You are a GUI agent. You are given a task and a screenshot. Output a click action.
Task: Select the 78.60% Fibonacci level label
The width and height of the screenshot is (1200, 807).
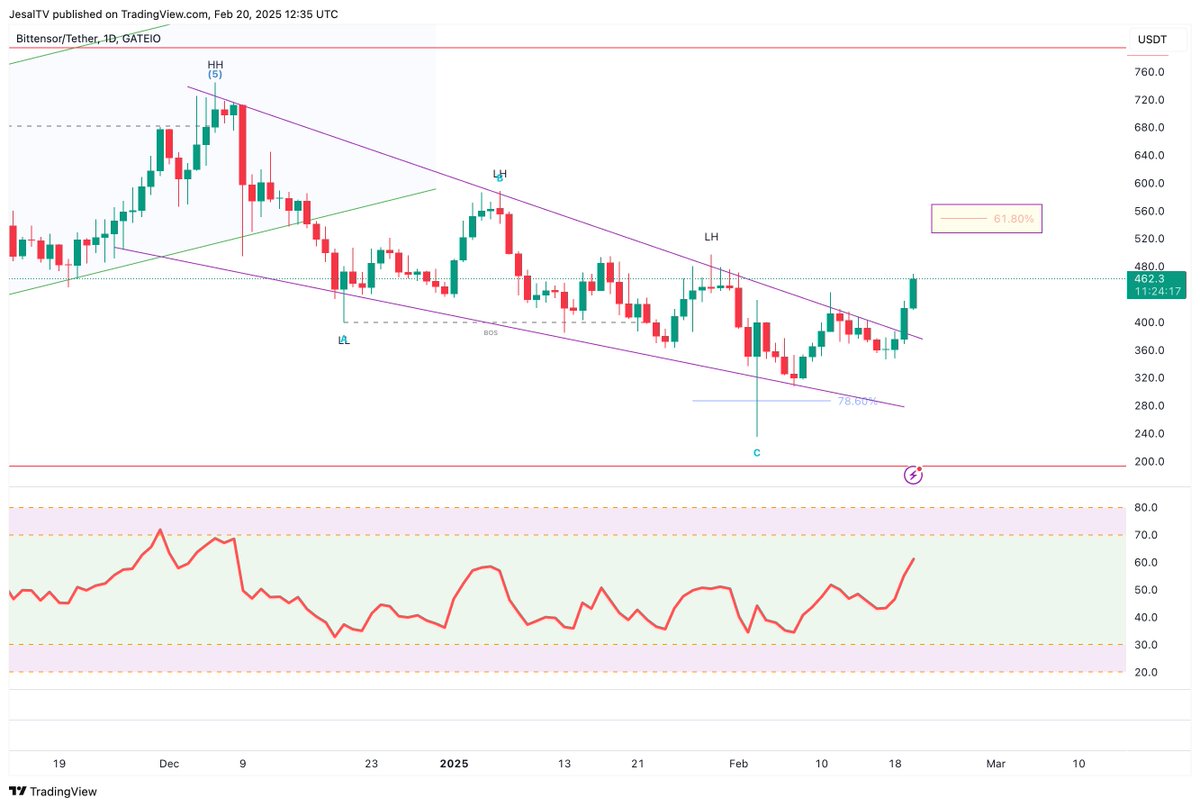[858, 401]
